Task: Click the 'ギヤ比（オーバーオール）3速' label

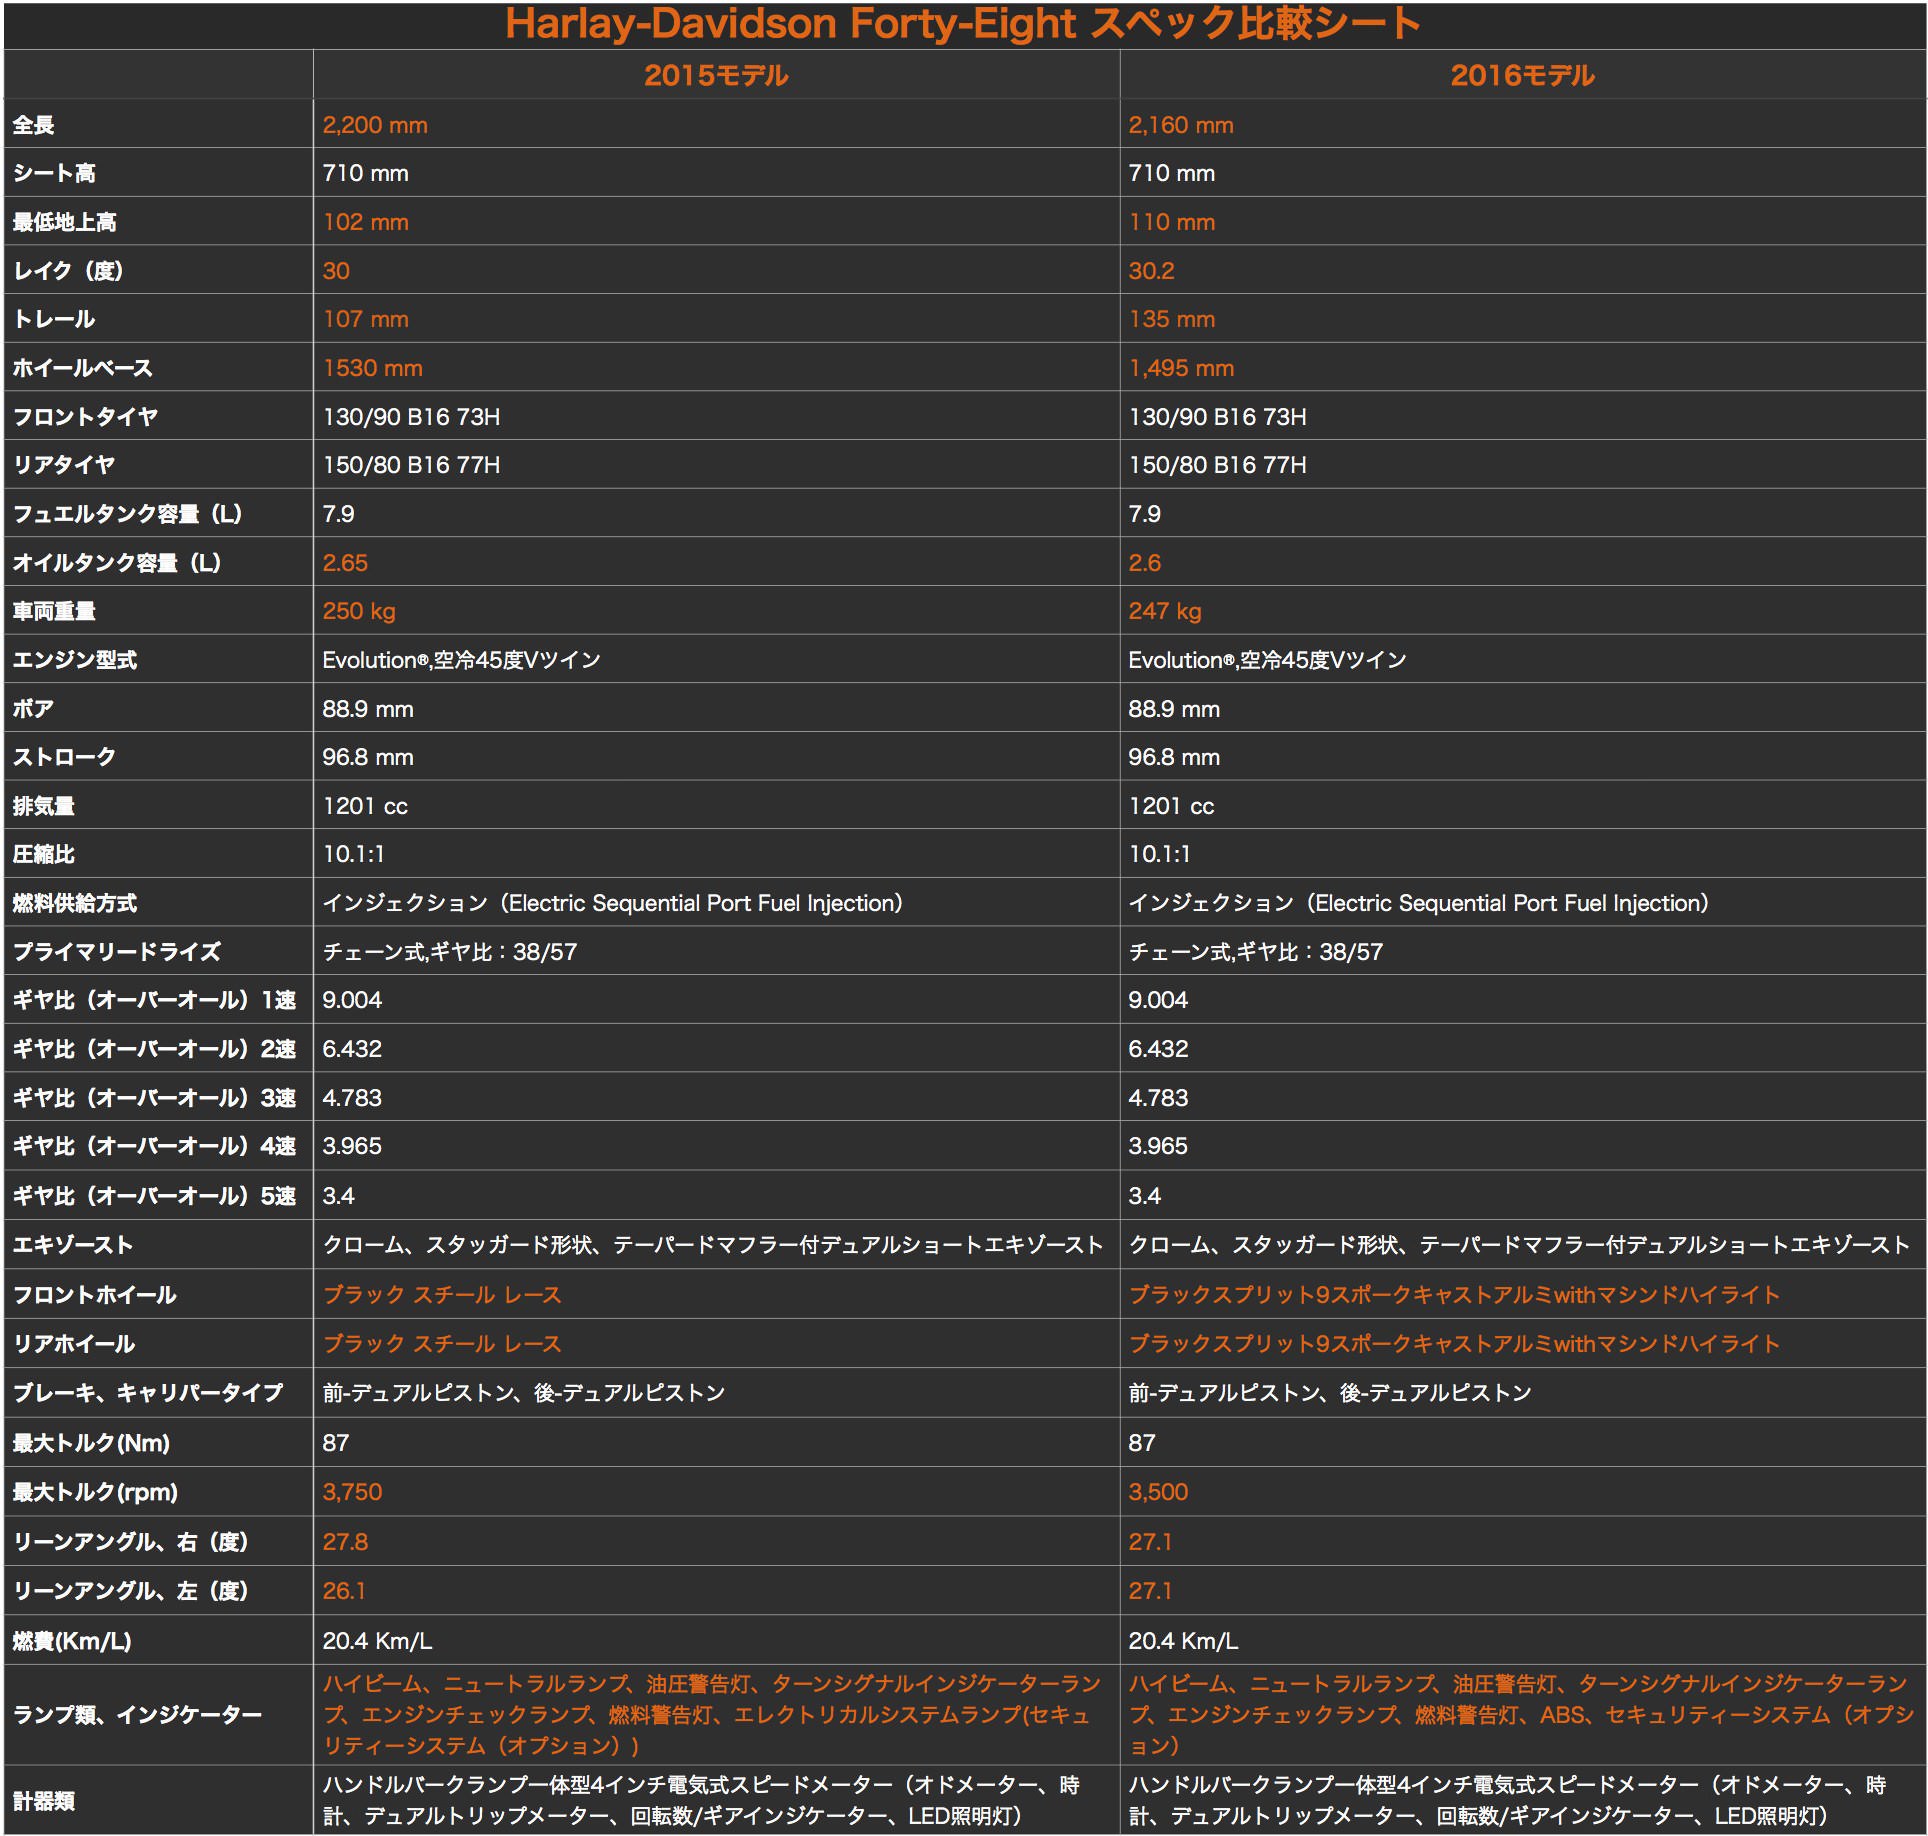Action: coord(154,1098)
